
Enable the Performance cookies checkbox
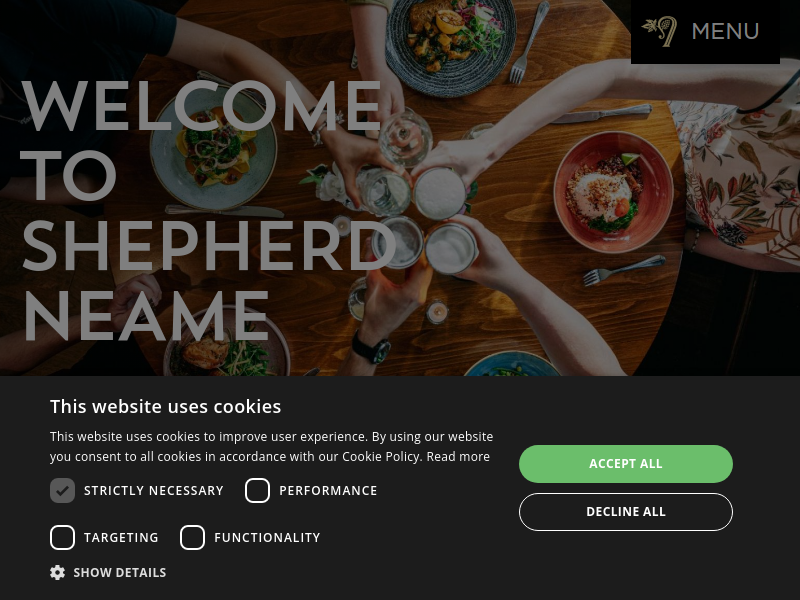click(257, 490)
